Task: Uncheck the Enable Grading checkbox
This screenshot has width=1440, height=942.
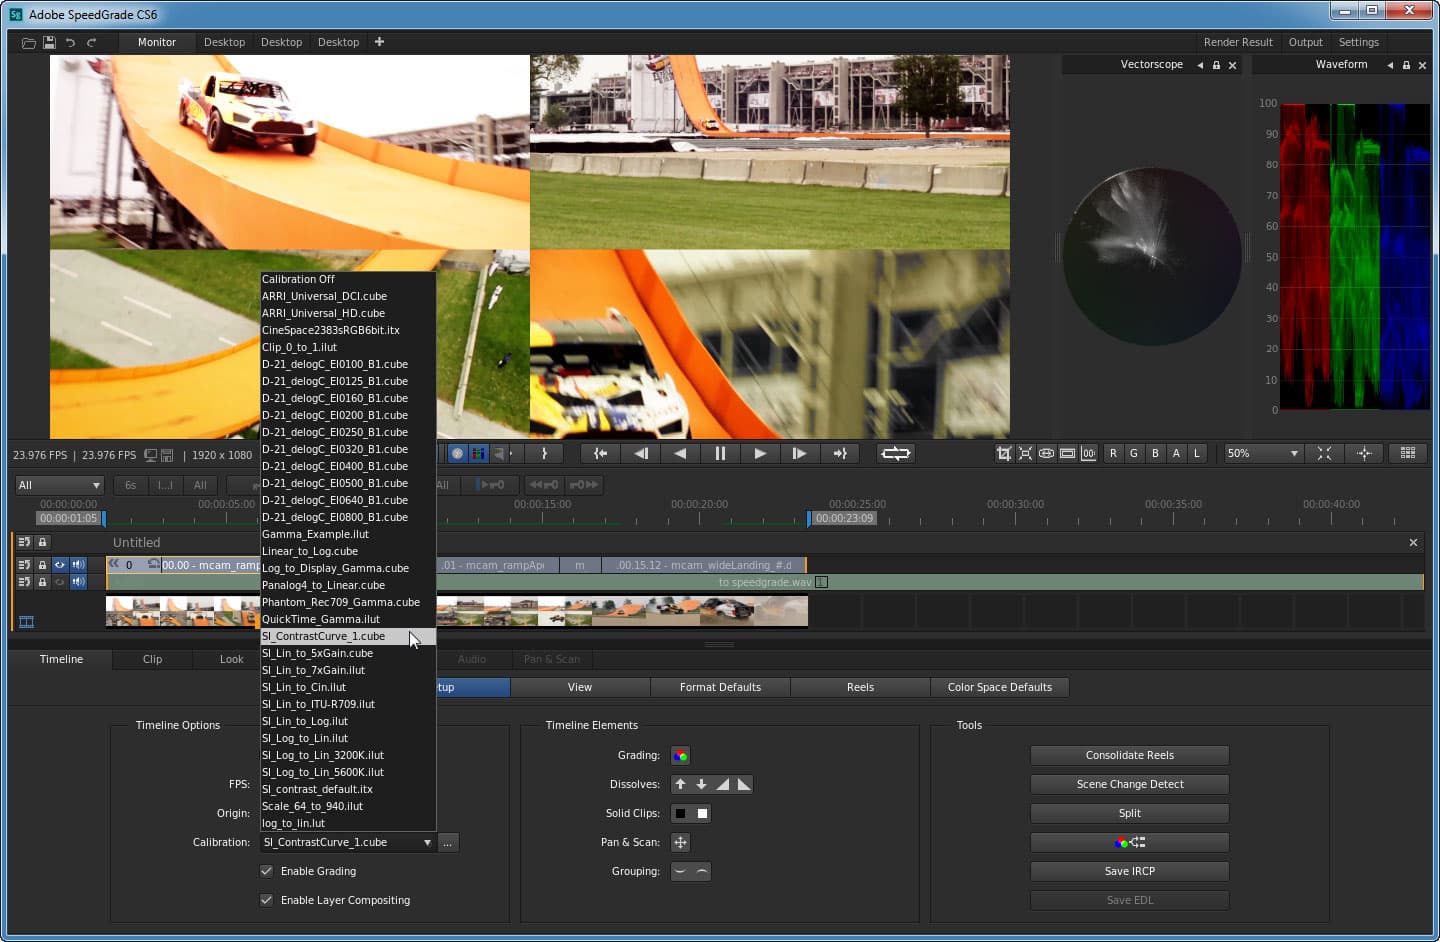Action: click(267, 872)
